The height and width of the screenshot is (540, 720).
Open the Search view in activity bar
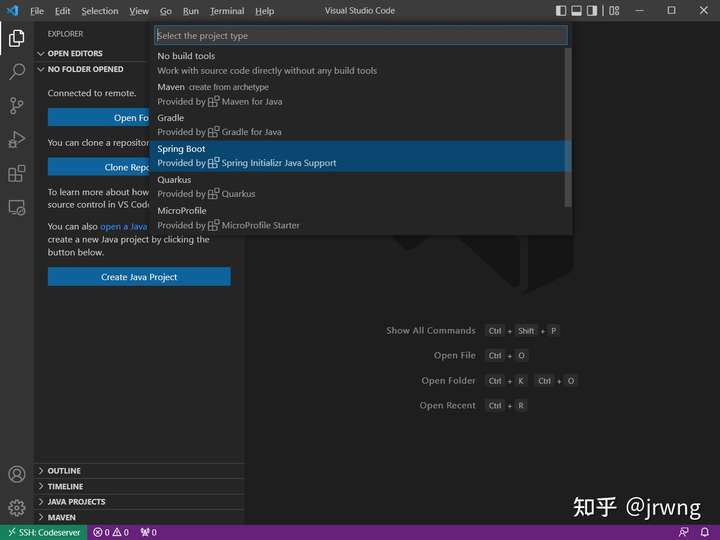17,72
